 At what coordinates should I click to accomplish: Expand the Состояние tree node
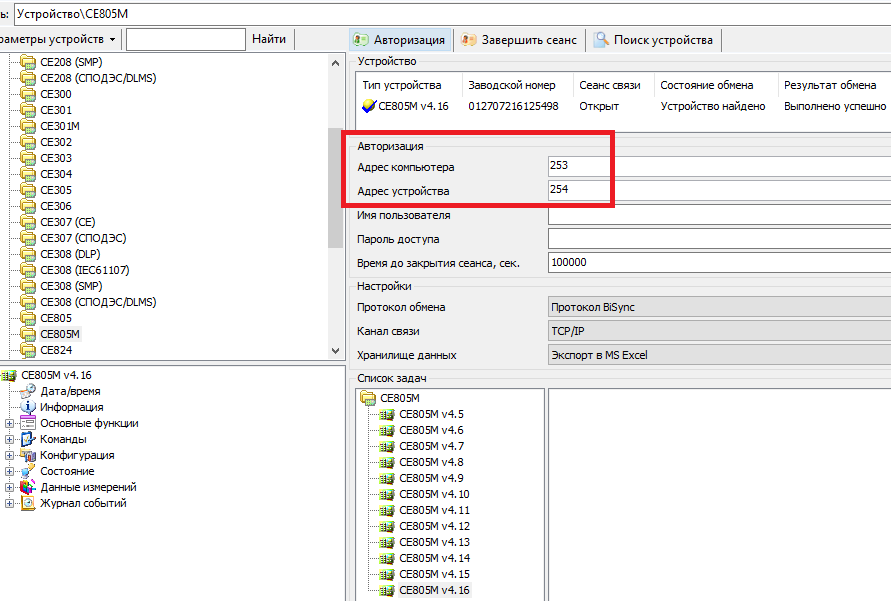(x=10, y=471)
